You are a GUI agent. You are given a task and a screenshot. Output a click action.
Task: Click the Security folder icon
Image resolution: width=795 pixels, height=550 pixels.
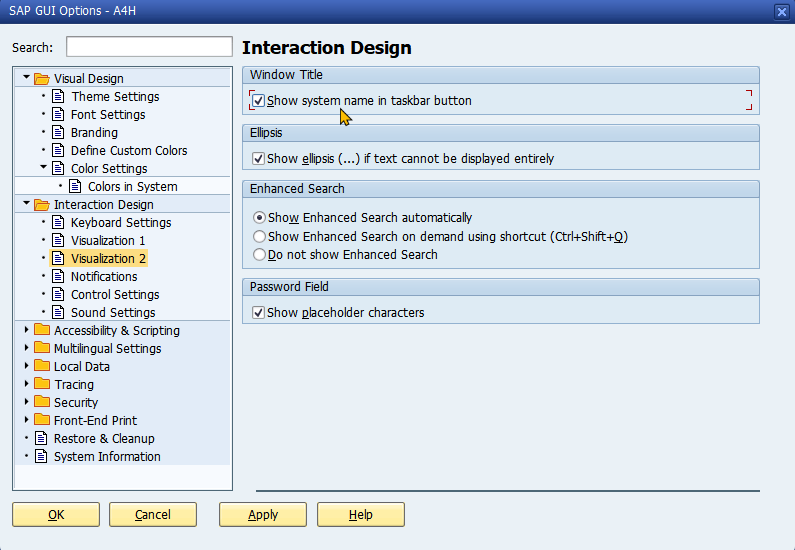[x=42, y=402]
